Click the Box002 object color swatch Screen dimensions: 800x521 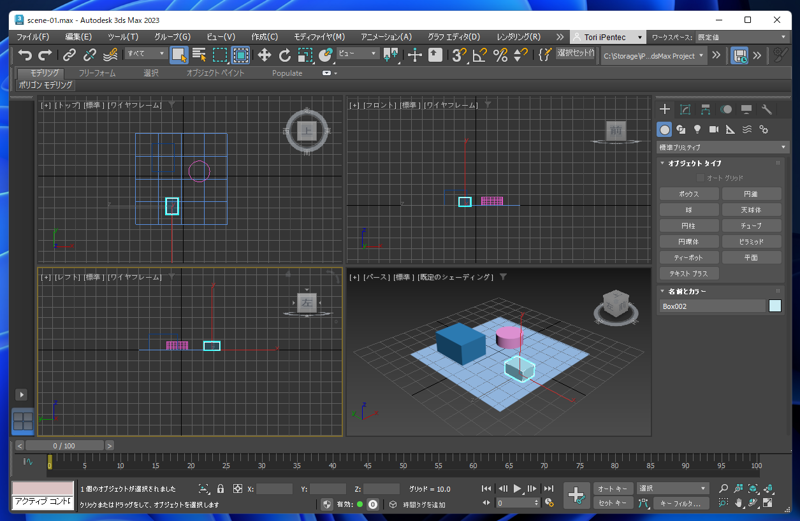point(775,306)
